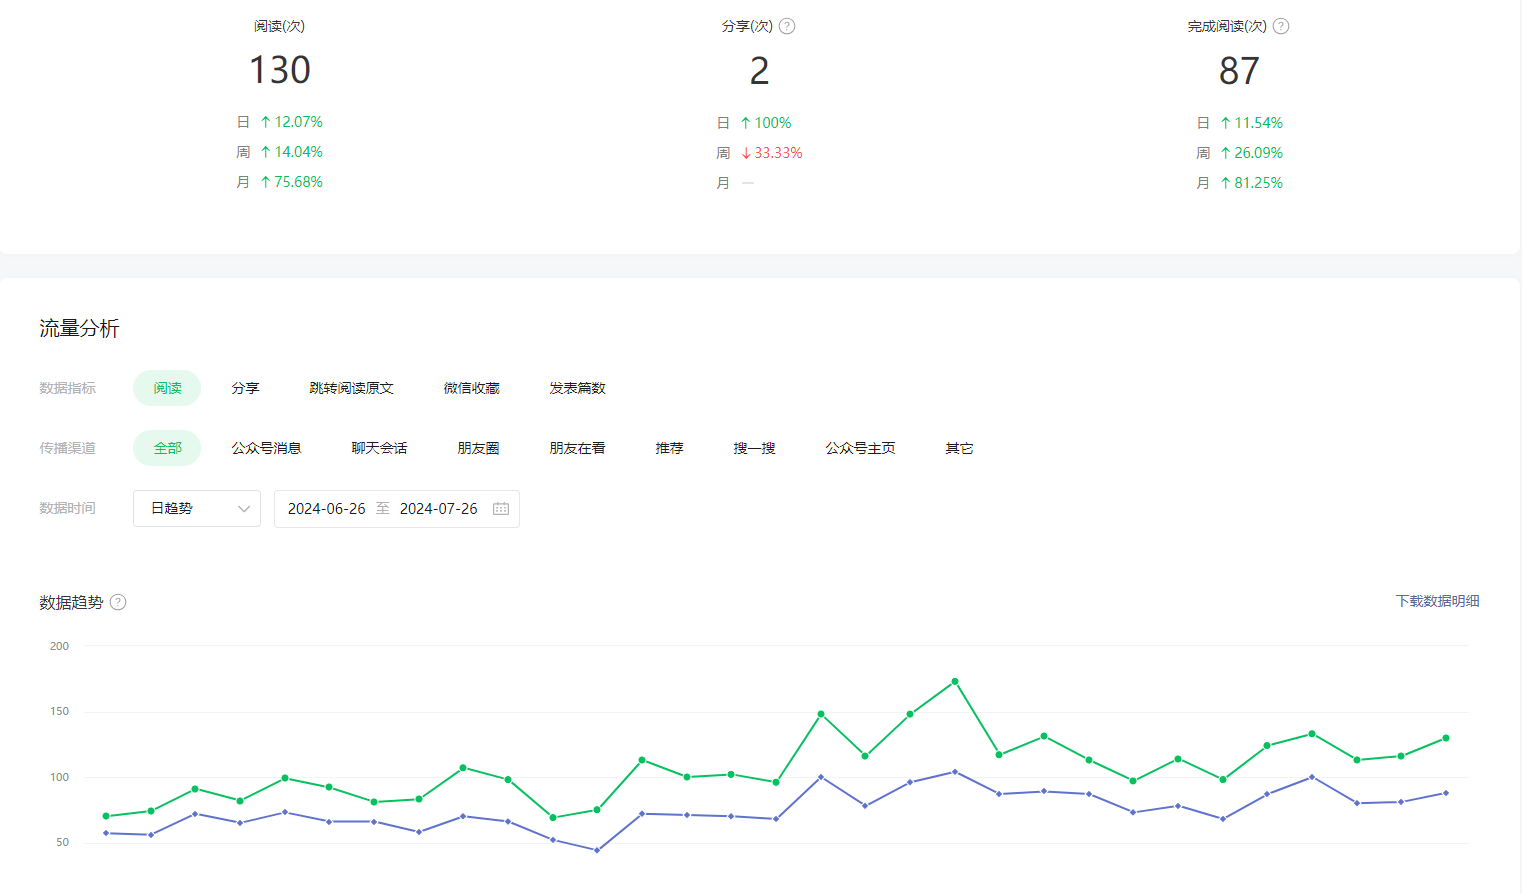Image resolution: width=1522 pixels, height=894 pixels.
Task: Choose the 全部 channel filter
Action: pyautogui.click(x=167, y=448)
